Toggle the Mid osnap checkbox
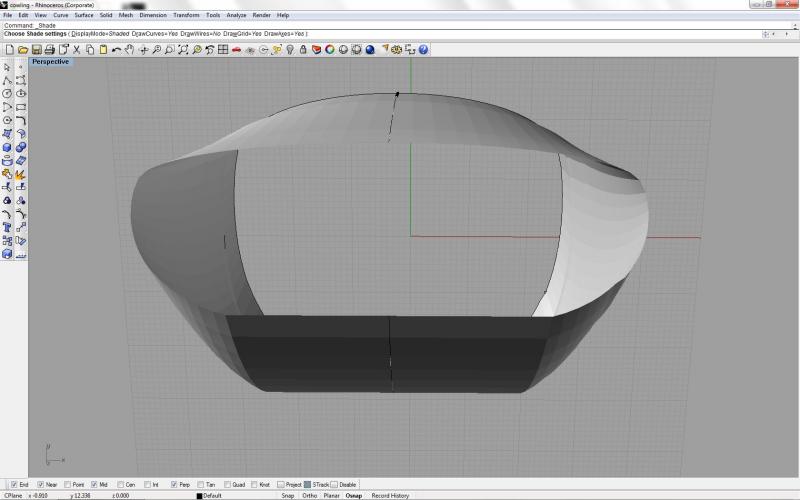The height and width of the screenshot is (500, 800). point(94,485)
